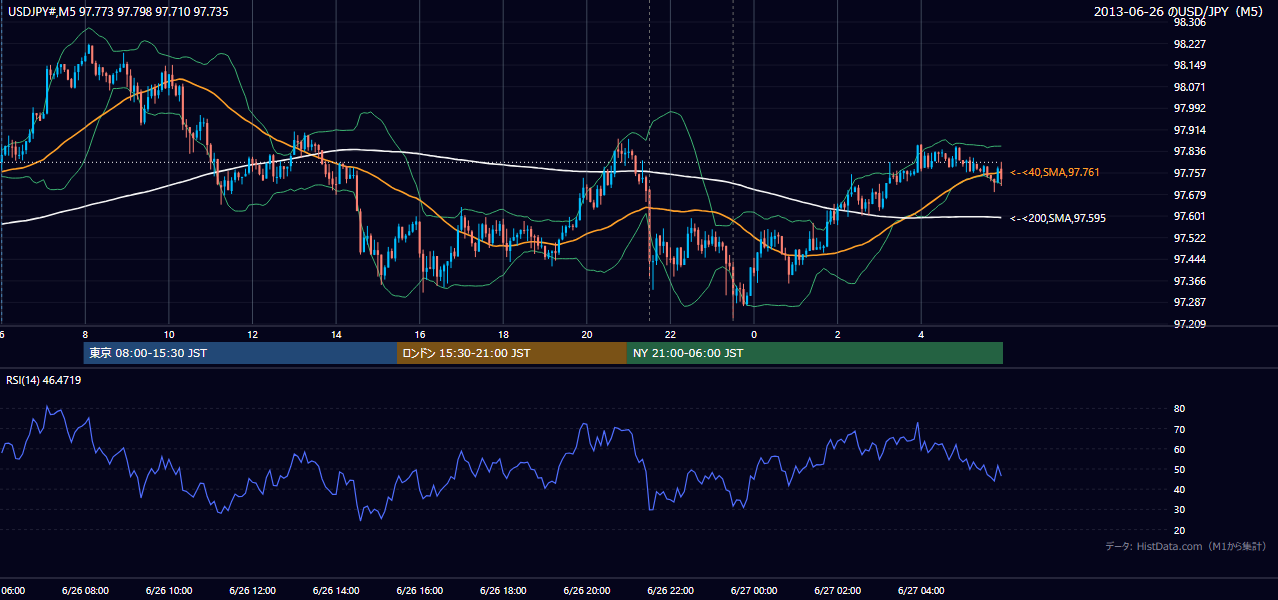Open the HistData.com data source credit
Viewport: 1278px width, 600px height.
pos(1186,546)
